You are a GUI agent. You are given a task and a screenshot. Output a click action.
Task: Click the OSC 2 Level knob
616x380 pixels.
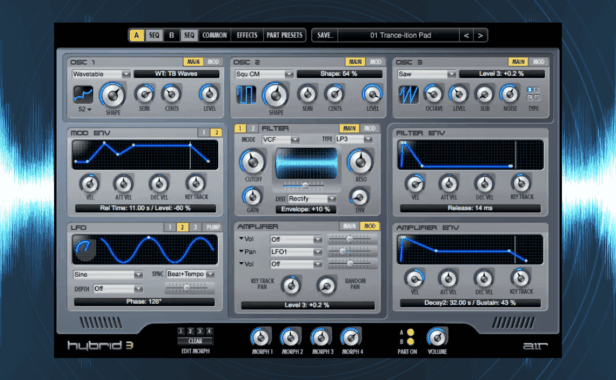(x=372, y=94)
